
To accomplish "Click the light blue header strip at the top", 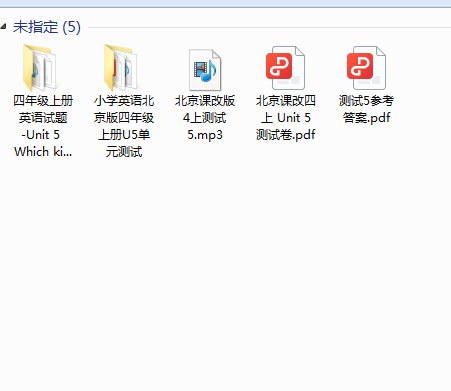I will click(x=225, y=3).
